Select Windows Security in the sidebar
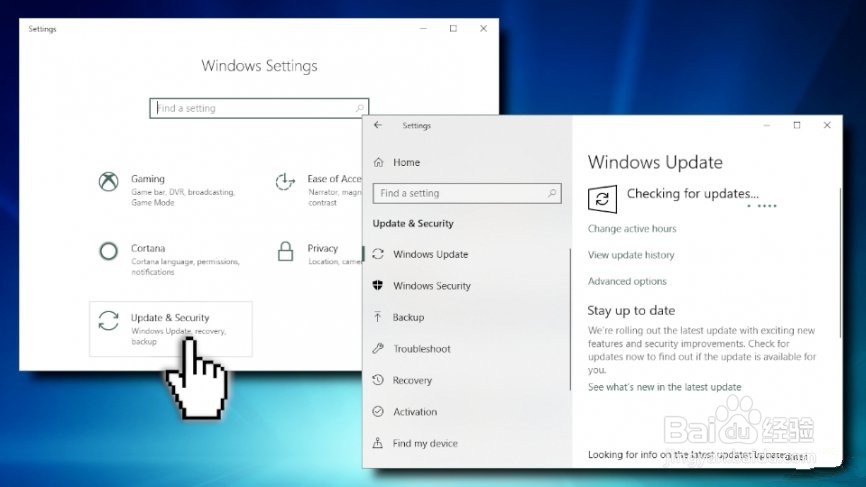Viewport: 866px width, 487px height. [x=432, y=285]
